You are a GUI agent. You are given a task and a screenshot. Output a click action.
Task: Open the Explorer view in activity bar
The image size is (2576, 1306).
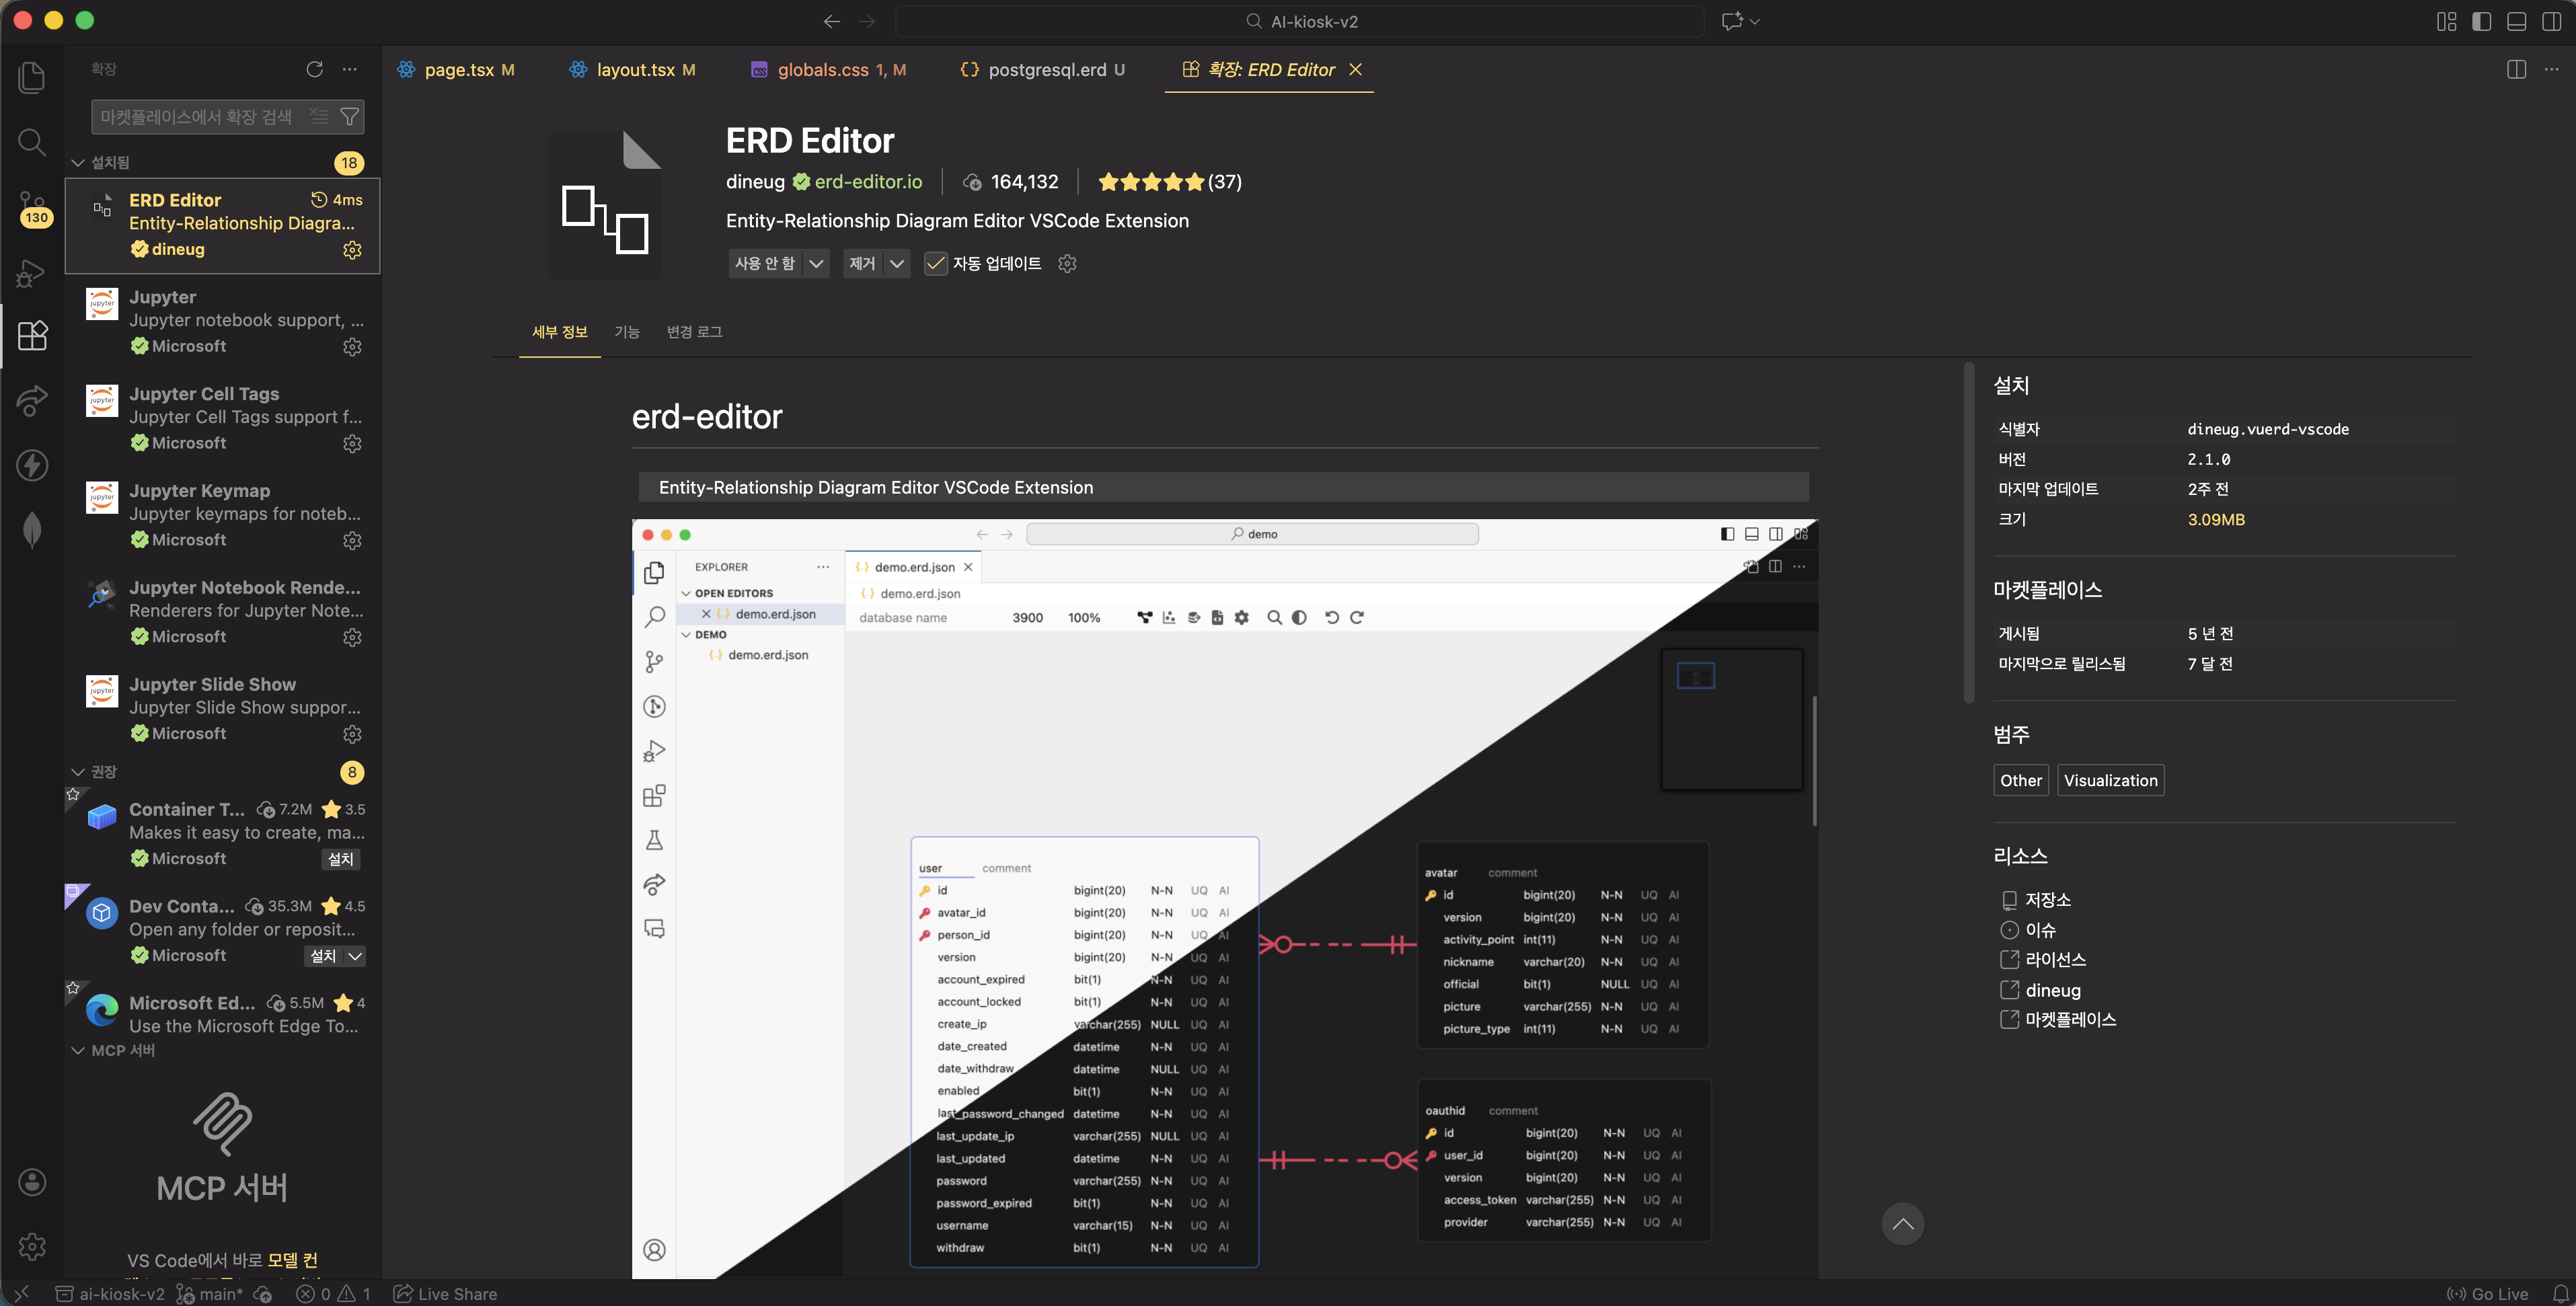(x=32, y=78)
